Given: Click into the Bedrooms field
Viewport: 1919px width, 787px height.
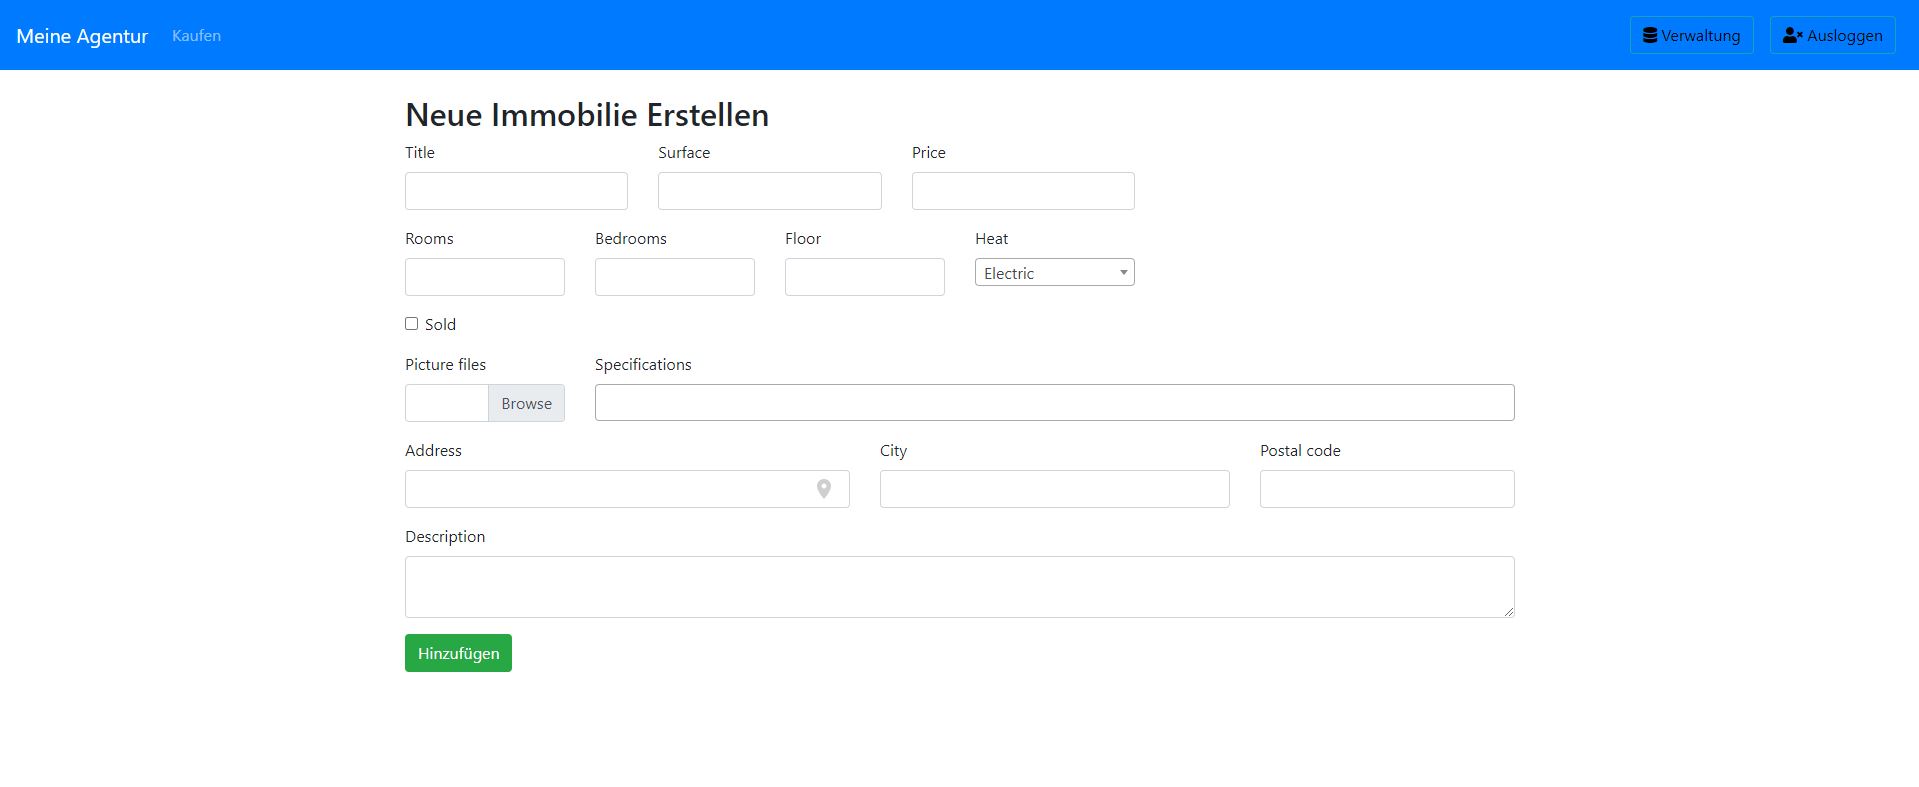Looking at the screenshot, I should point(675,277).
